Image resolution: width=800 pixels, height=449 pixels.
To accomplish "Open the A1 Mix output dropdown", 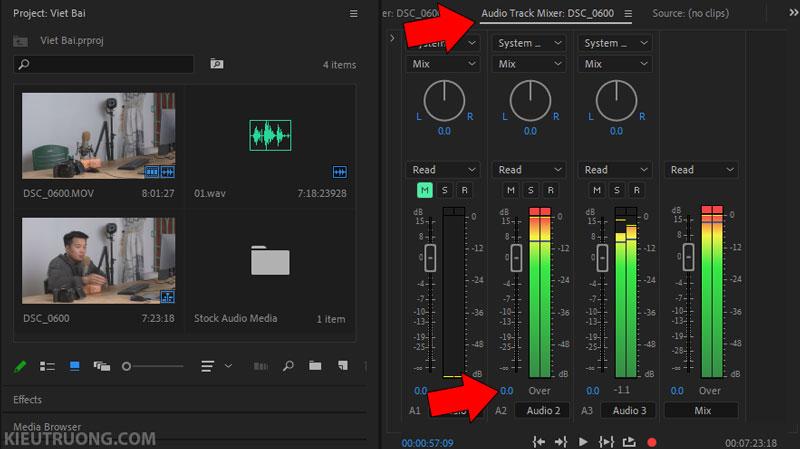I will [x=443, y=64].
